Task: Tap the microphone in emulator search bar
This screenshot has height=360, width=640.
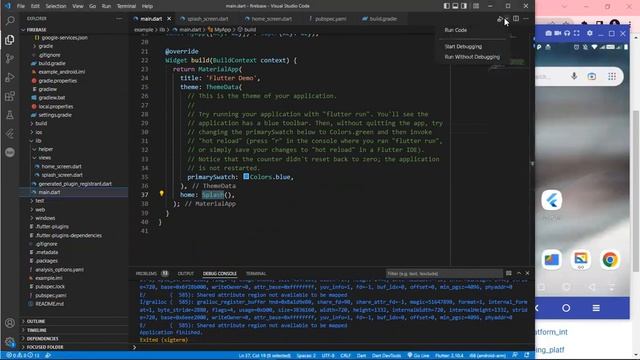Action: 574,76
